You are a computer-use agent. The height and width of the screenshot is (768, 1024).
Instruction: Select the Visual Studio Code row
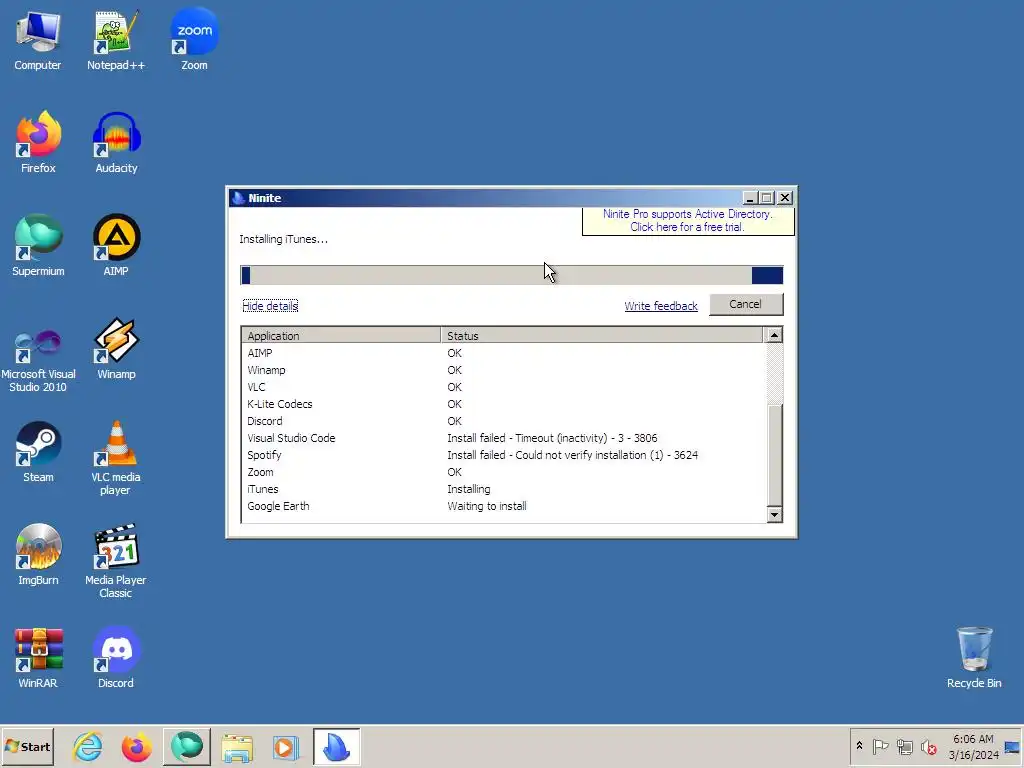point(503,438)
